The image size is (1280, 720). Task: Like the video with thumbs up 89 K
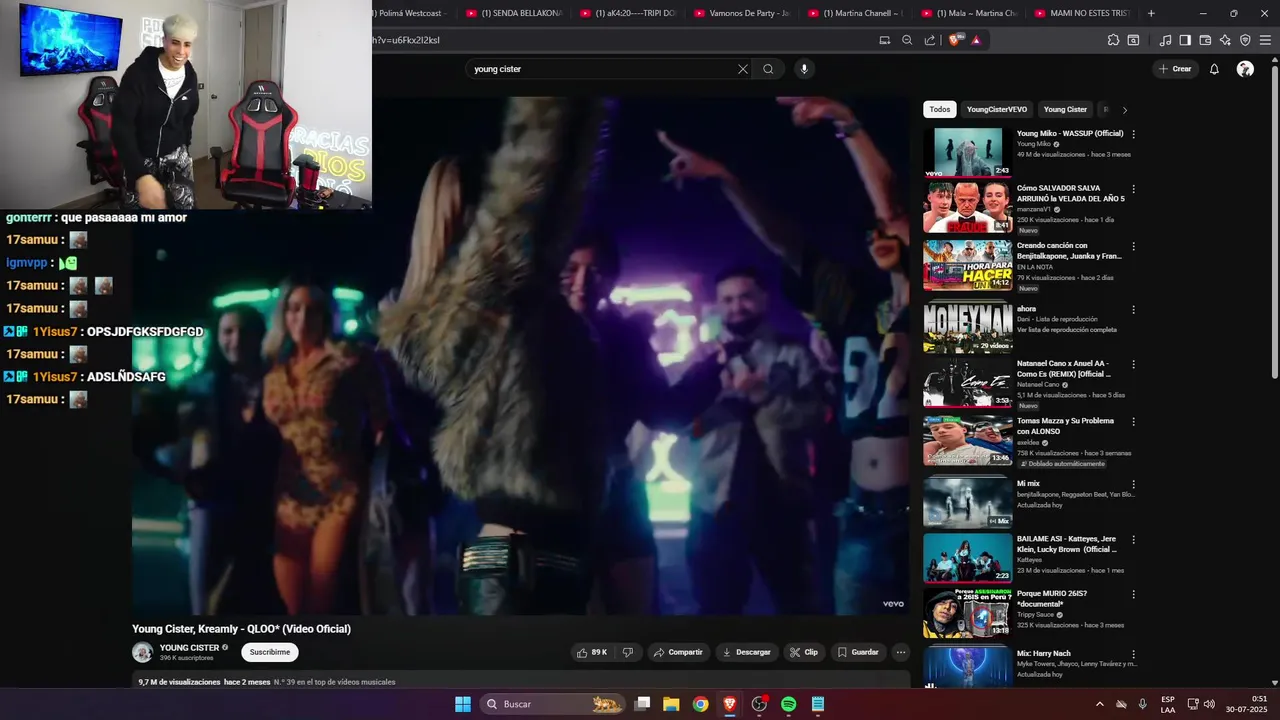[x=591, y=652]
